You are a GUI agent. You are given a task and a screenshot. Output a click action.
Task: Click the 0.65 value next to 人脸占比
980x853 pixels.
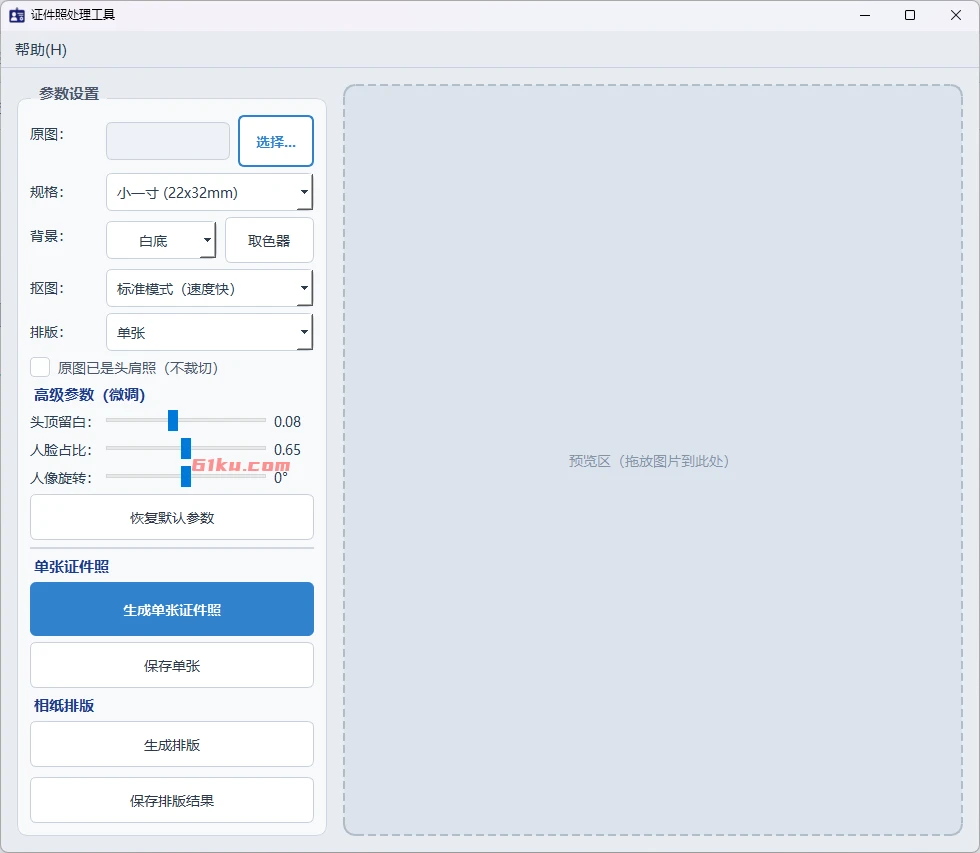point(288,450)
